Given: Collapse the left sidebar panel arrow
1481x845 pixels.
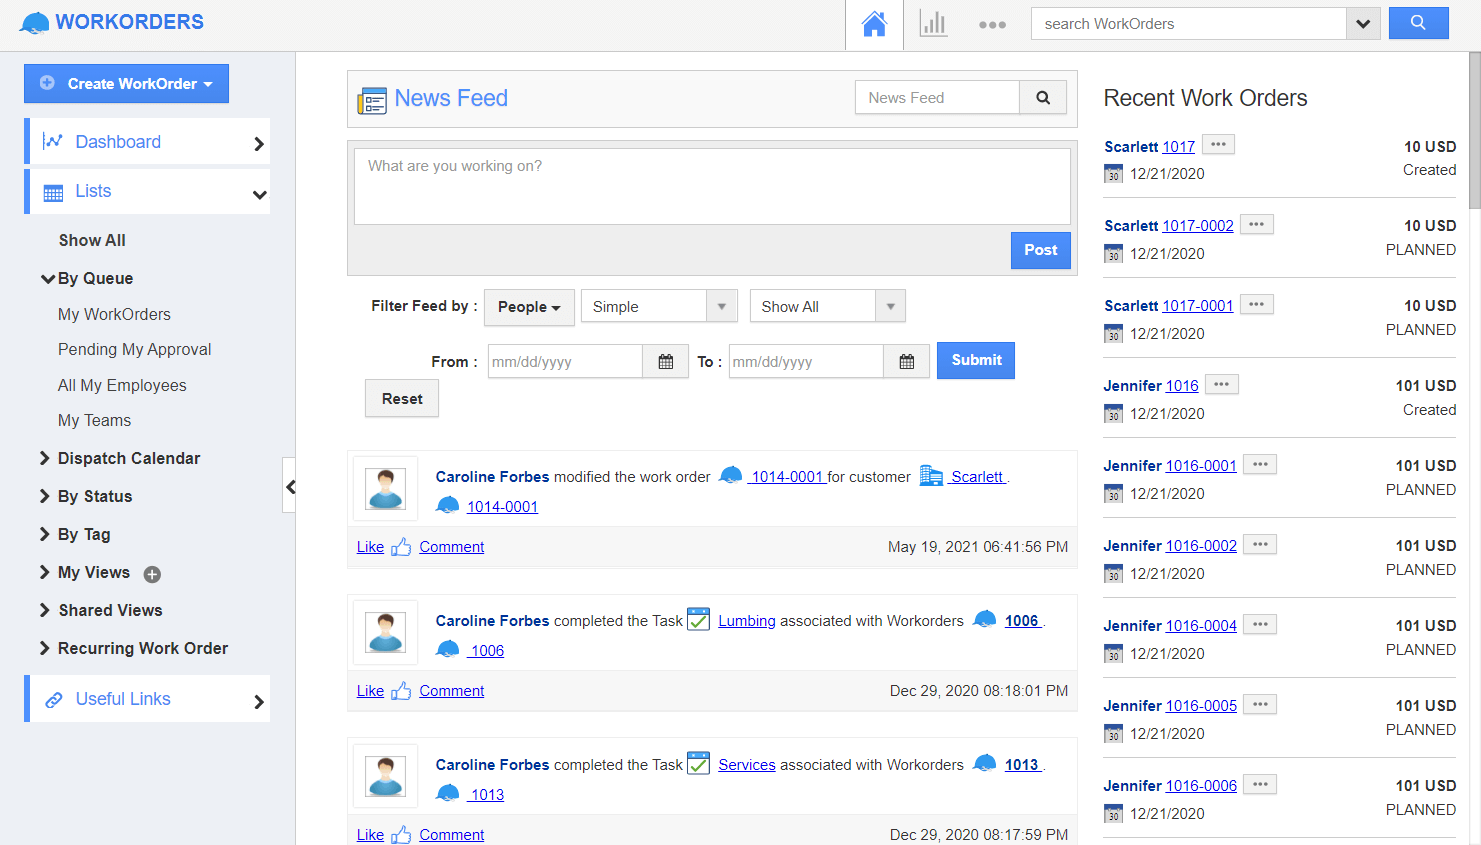Looking at the screenshot, I should coord(290,487).
